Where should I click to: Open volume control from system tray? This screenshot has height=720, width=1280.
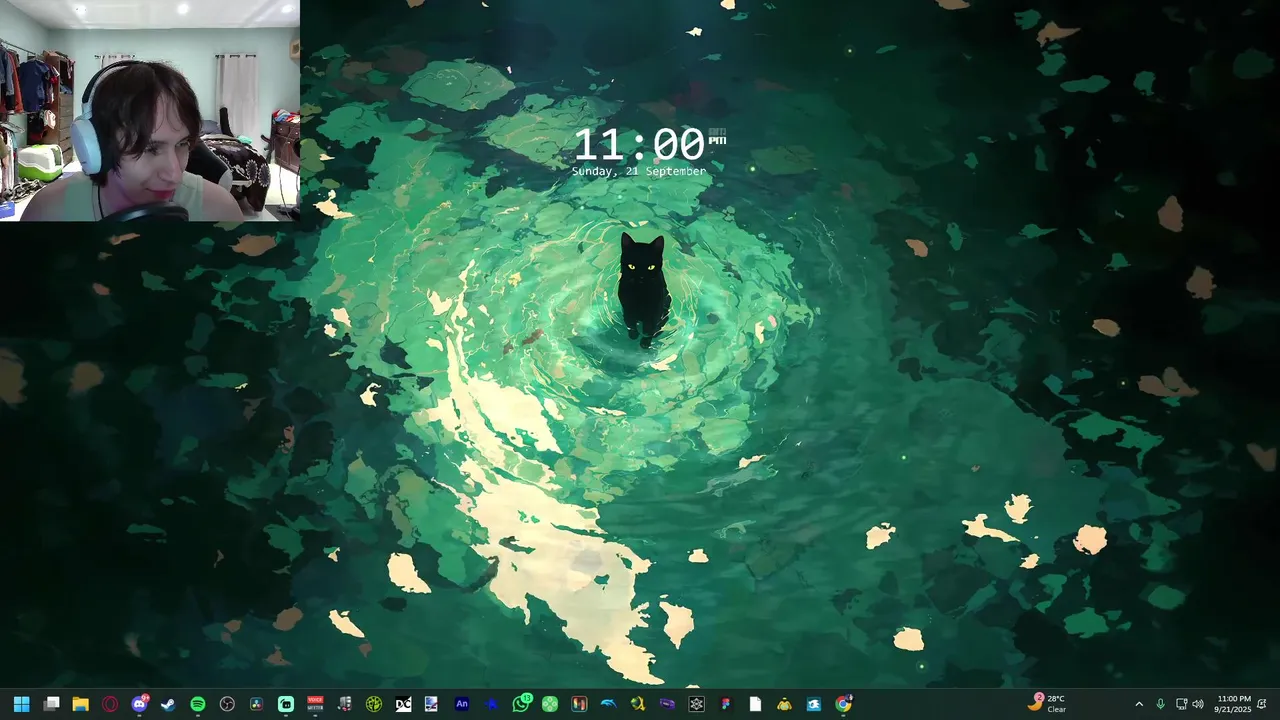click(1198, 704)
